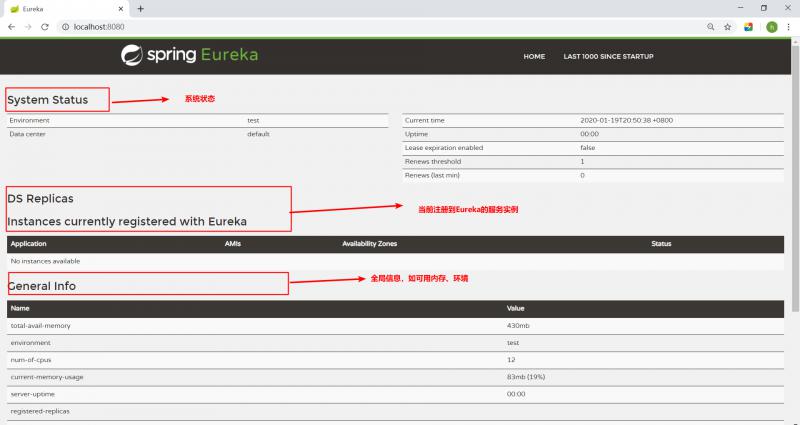Viewport: 800px width, 425px height.
Task: Click the 430mb value
Action: click(518, 326)
